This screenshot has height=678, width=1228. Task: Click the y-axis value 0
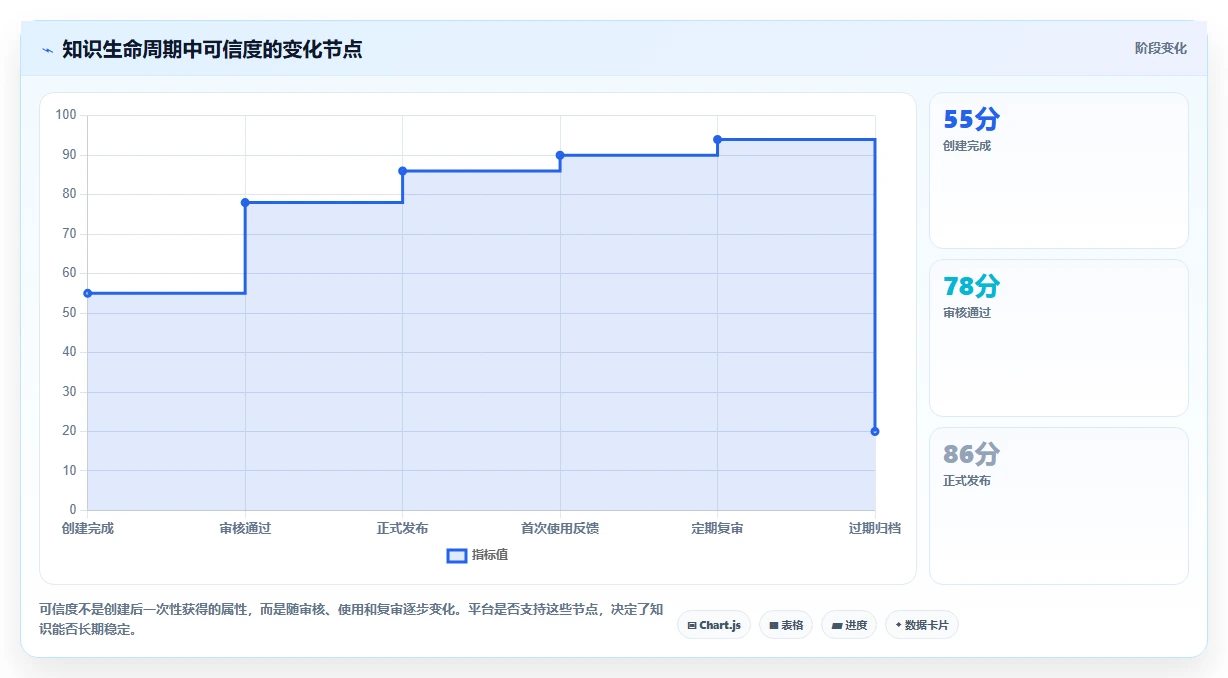point(73,510)
